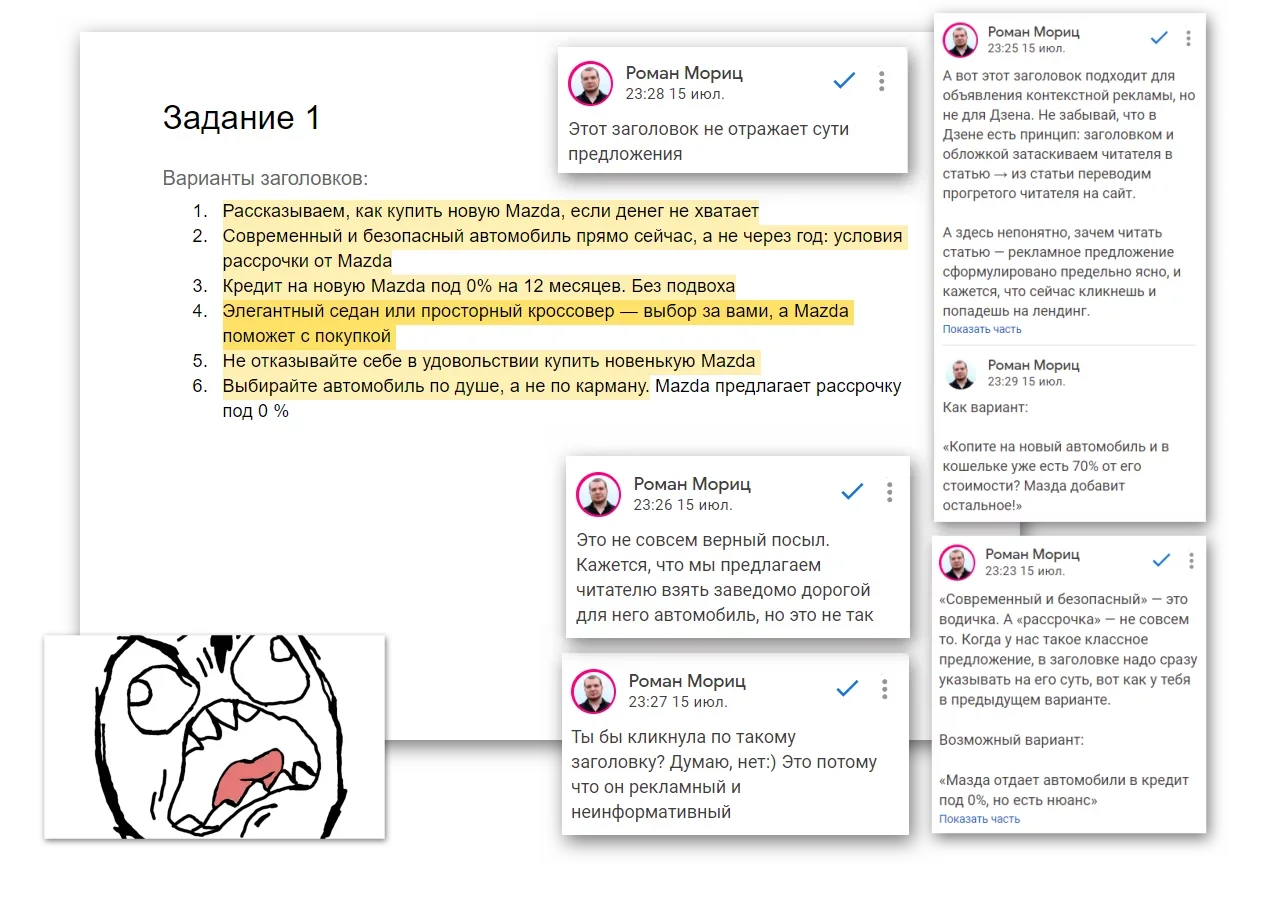Open three-dot menu on 23:27 comment
The image size is (1284, 917).
coord(884,688)
